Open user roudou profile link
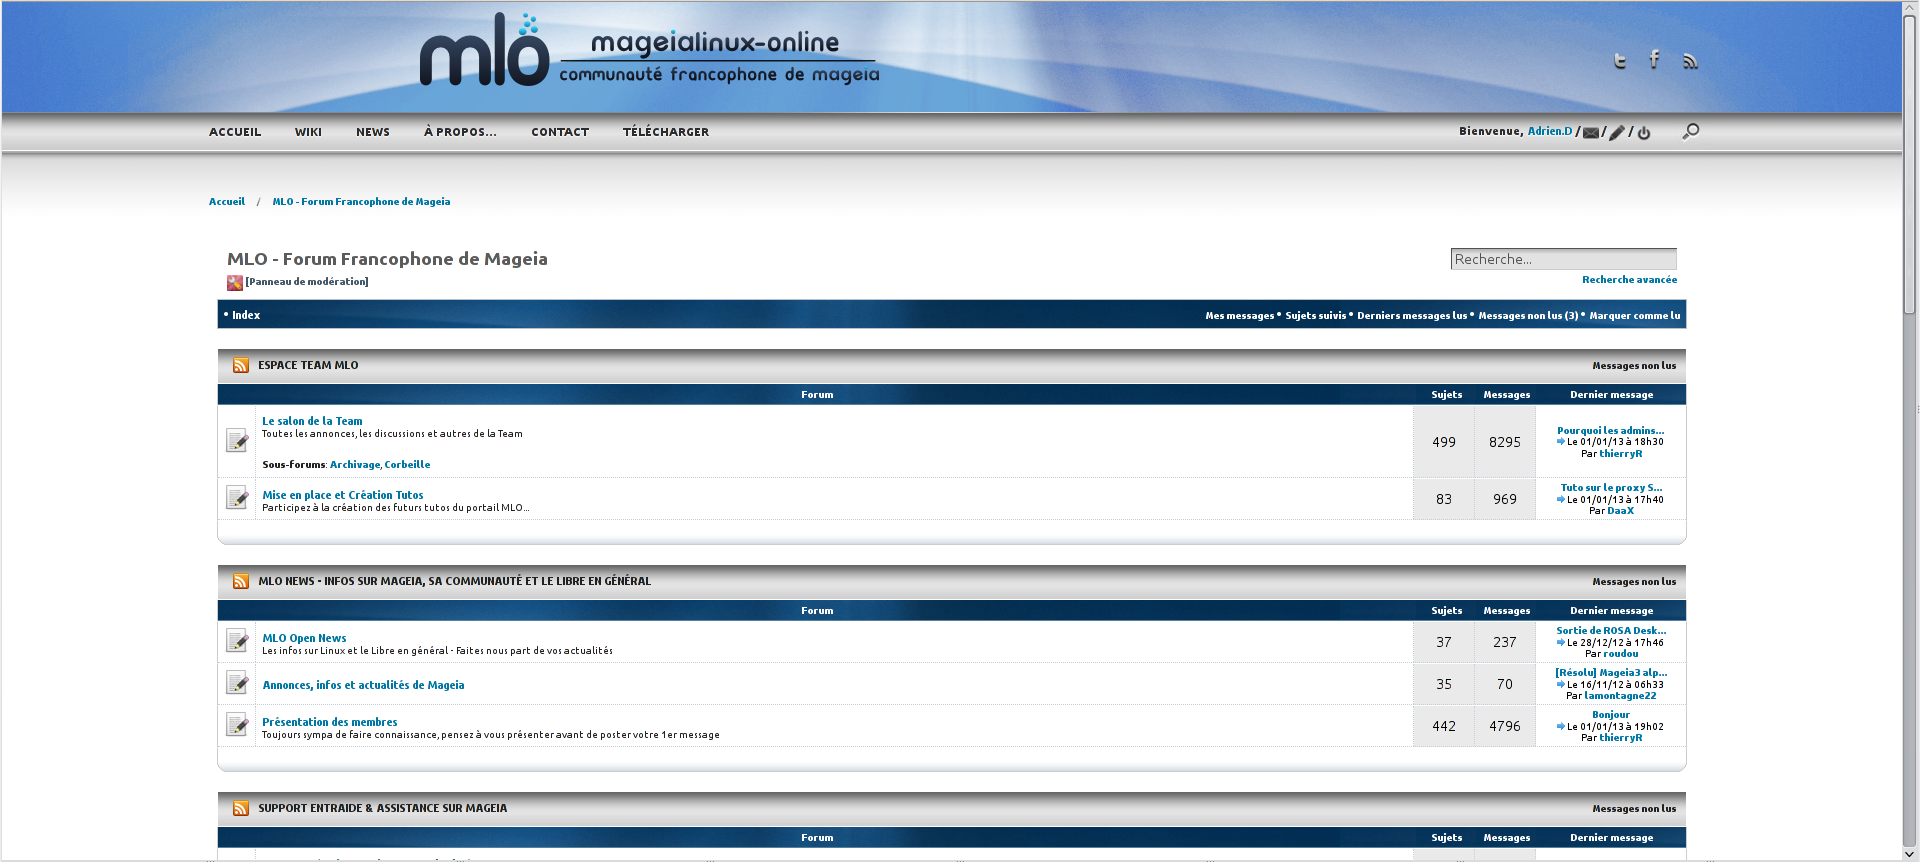This screenshot has width=1920, height=862. coord(1620,654)
